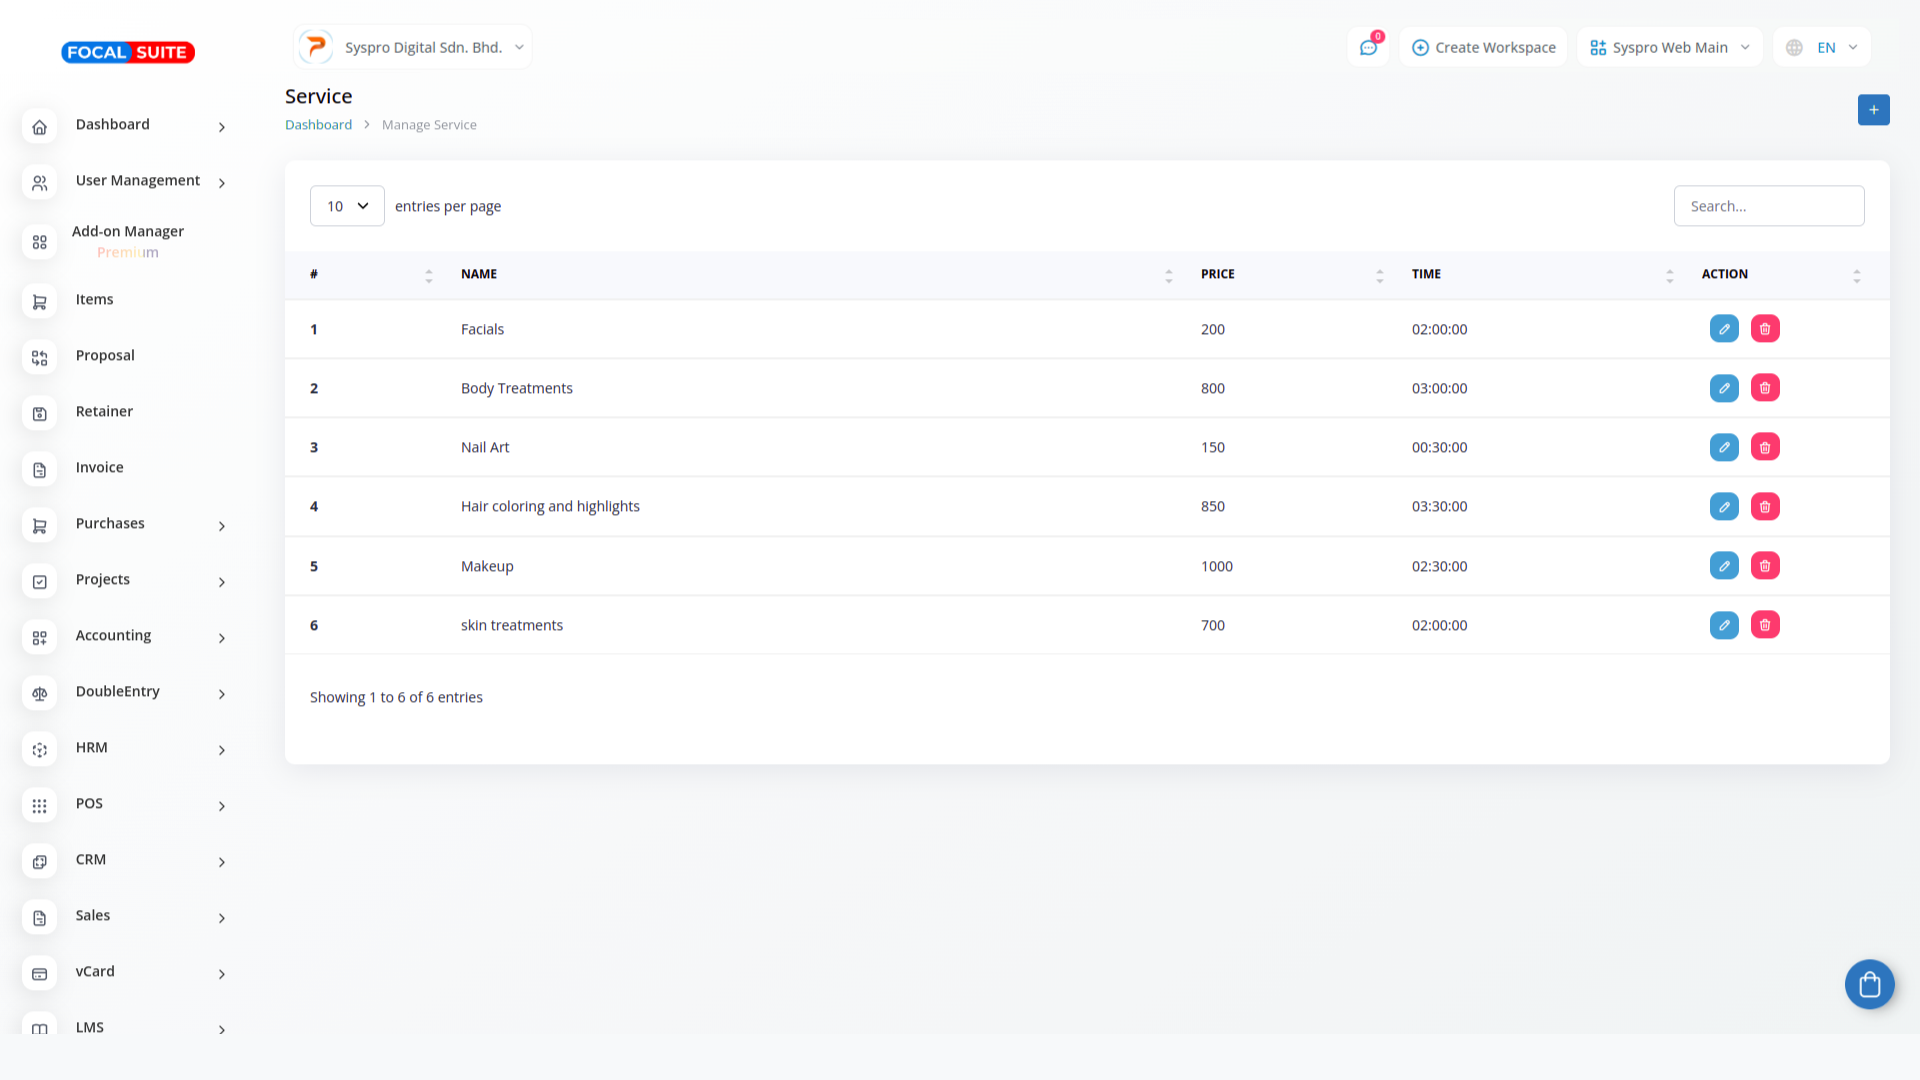Image resolution: width=1920 pixels, height=1080 pixels.
Task: Expand Syspro Web Main workspace dropdown
Action: coord(1670,48)
